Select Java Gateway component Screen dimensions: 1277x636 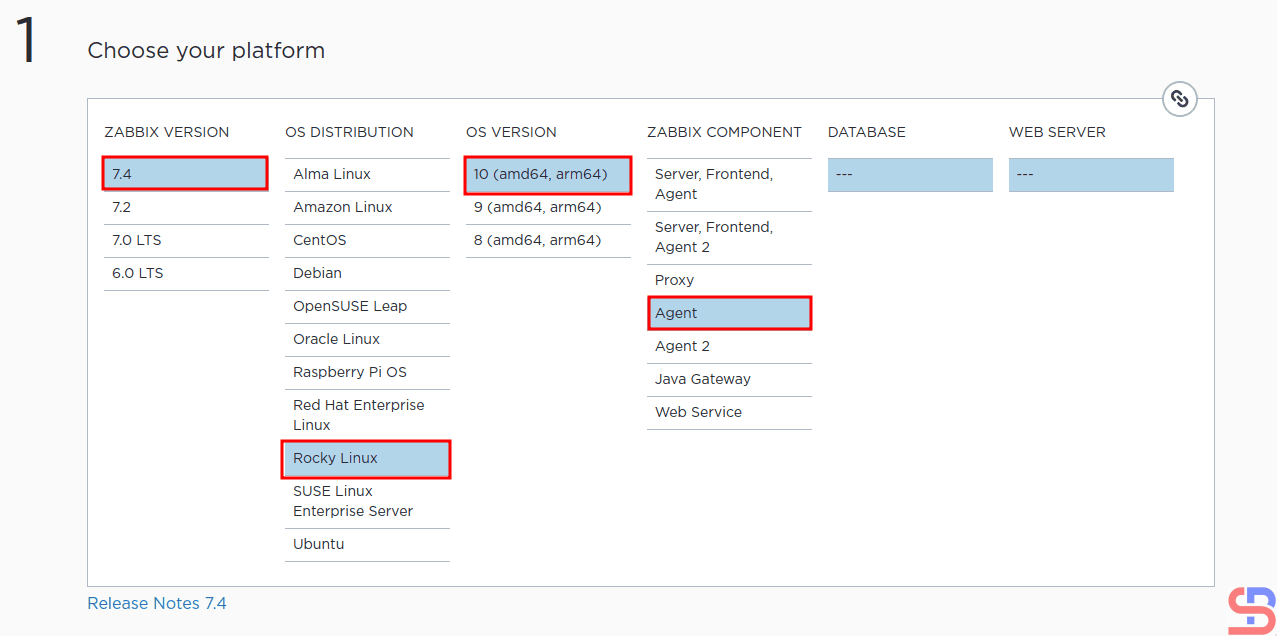pos(728,379)
